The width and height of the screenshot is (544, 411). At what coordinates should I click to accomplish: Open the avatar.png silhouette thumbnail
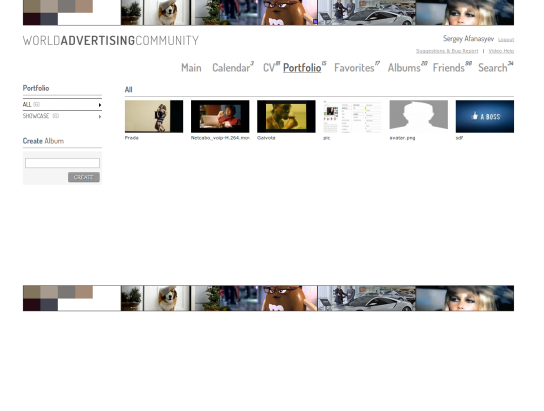pyautogui.click(x=418, y=116)
